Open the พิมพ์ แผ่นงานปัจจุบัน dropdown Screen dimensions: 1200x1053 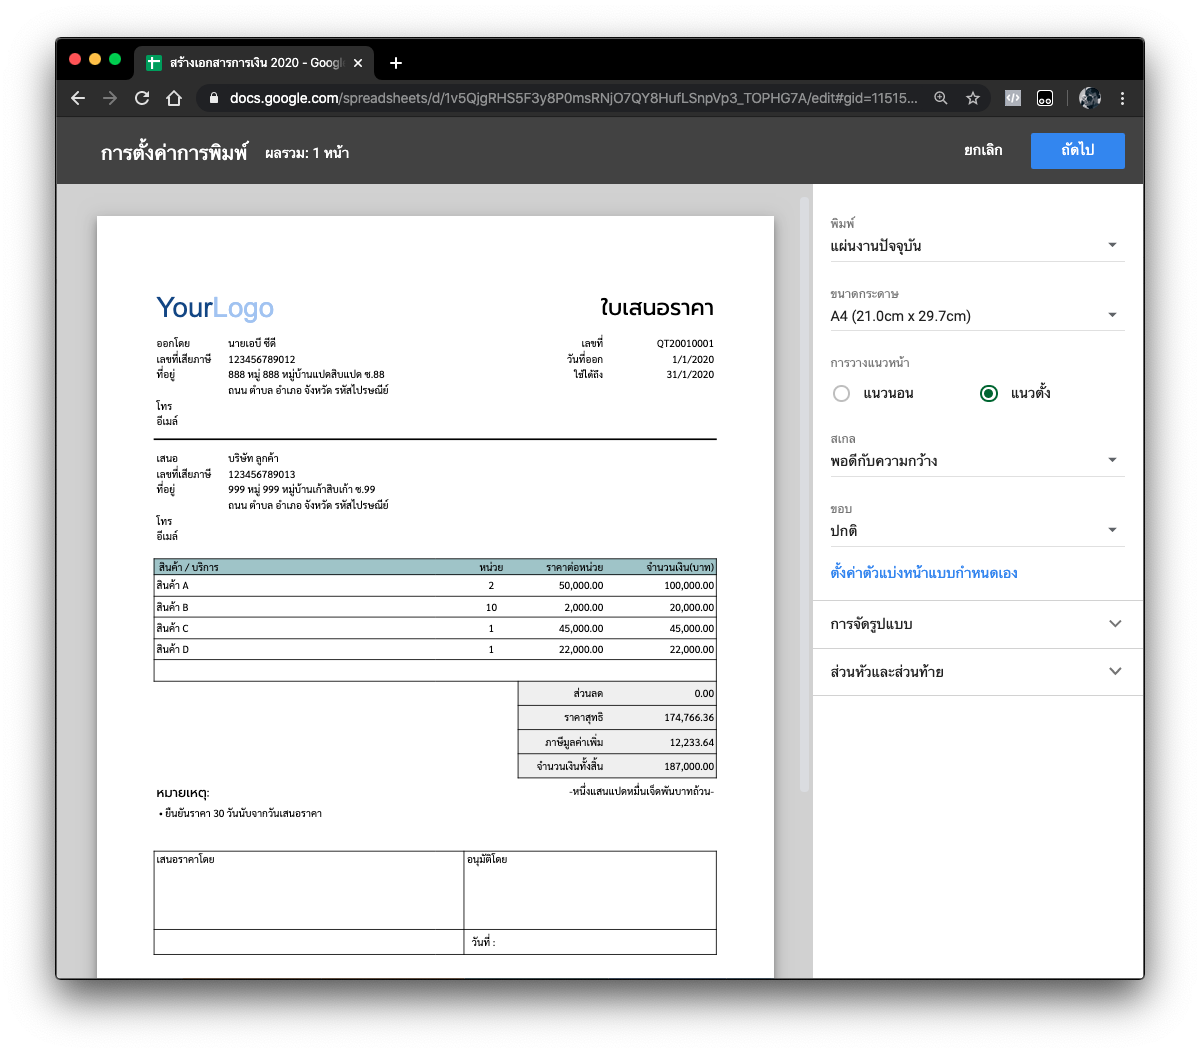coord(977,246)
